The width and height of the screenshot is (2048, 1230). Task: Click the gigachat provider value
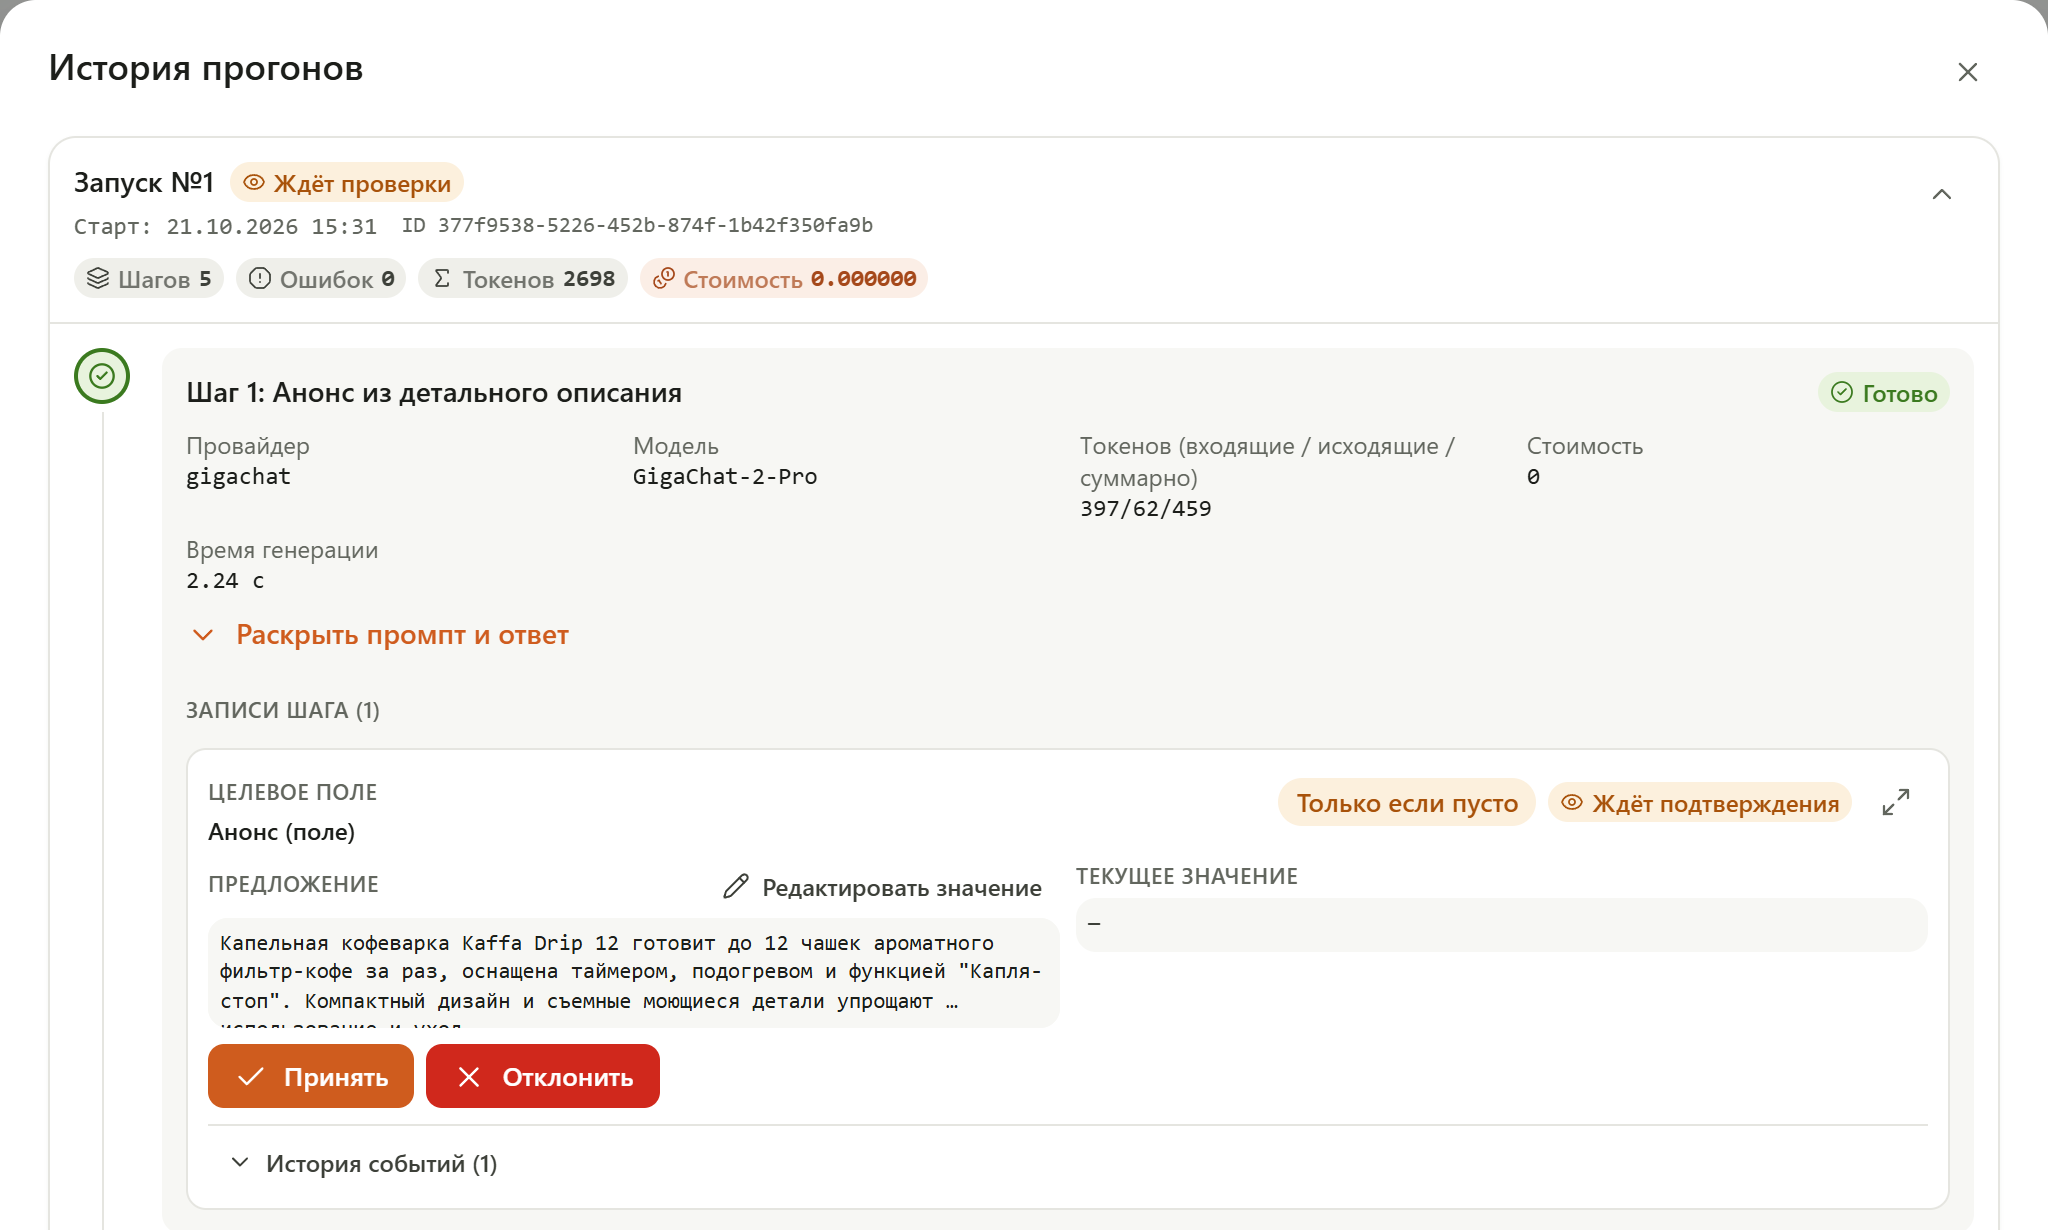[239, 477]
